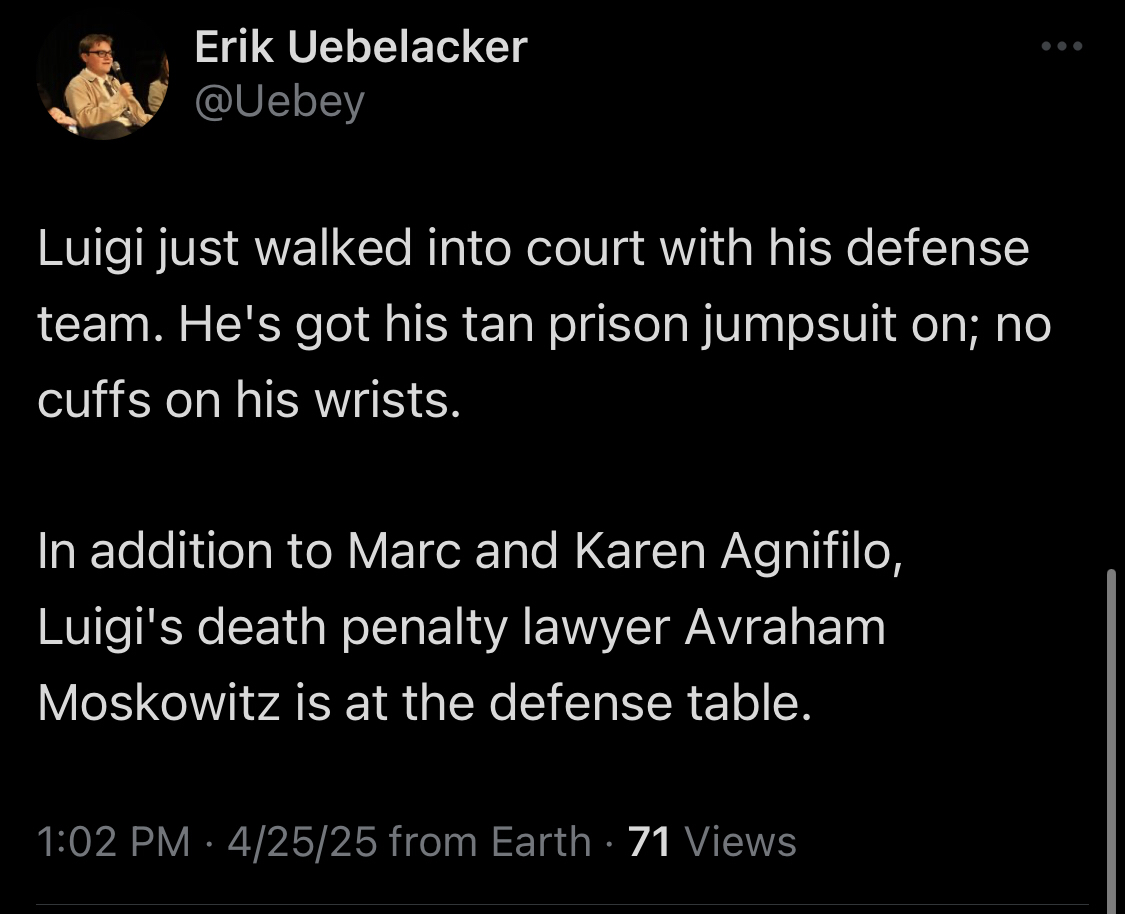Click the vertical scrollbar thumb on right

[1111, 741]
